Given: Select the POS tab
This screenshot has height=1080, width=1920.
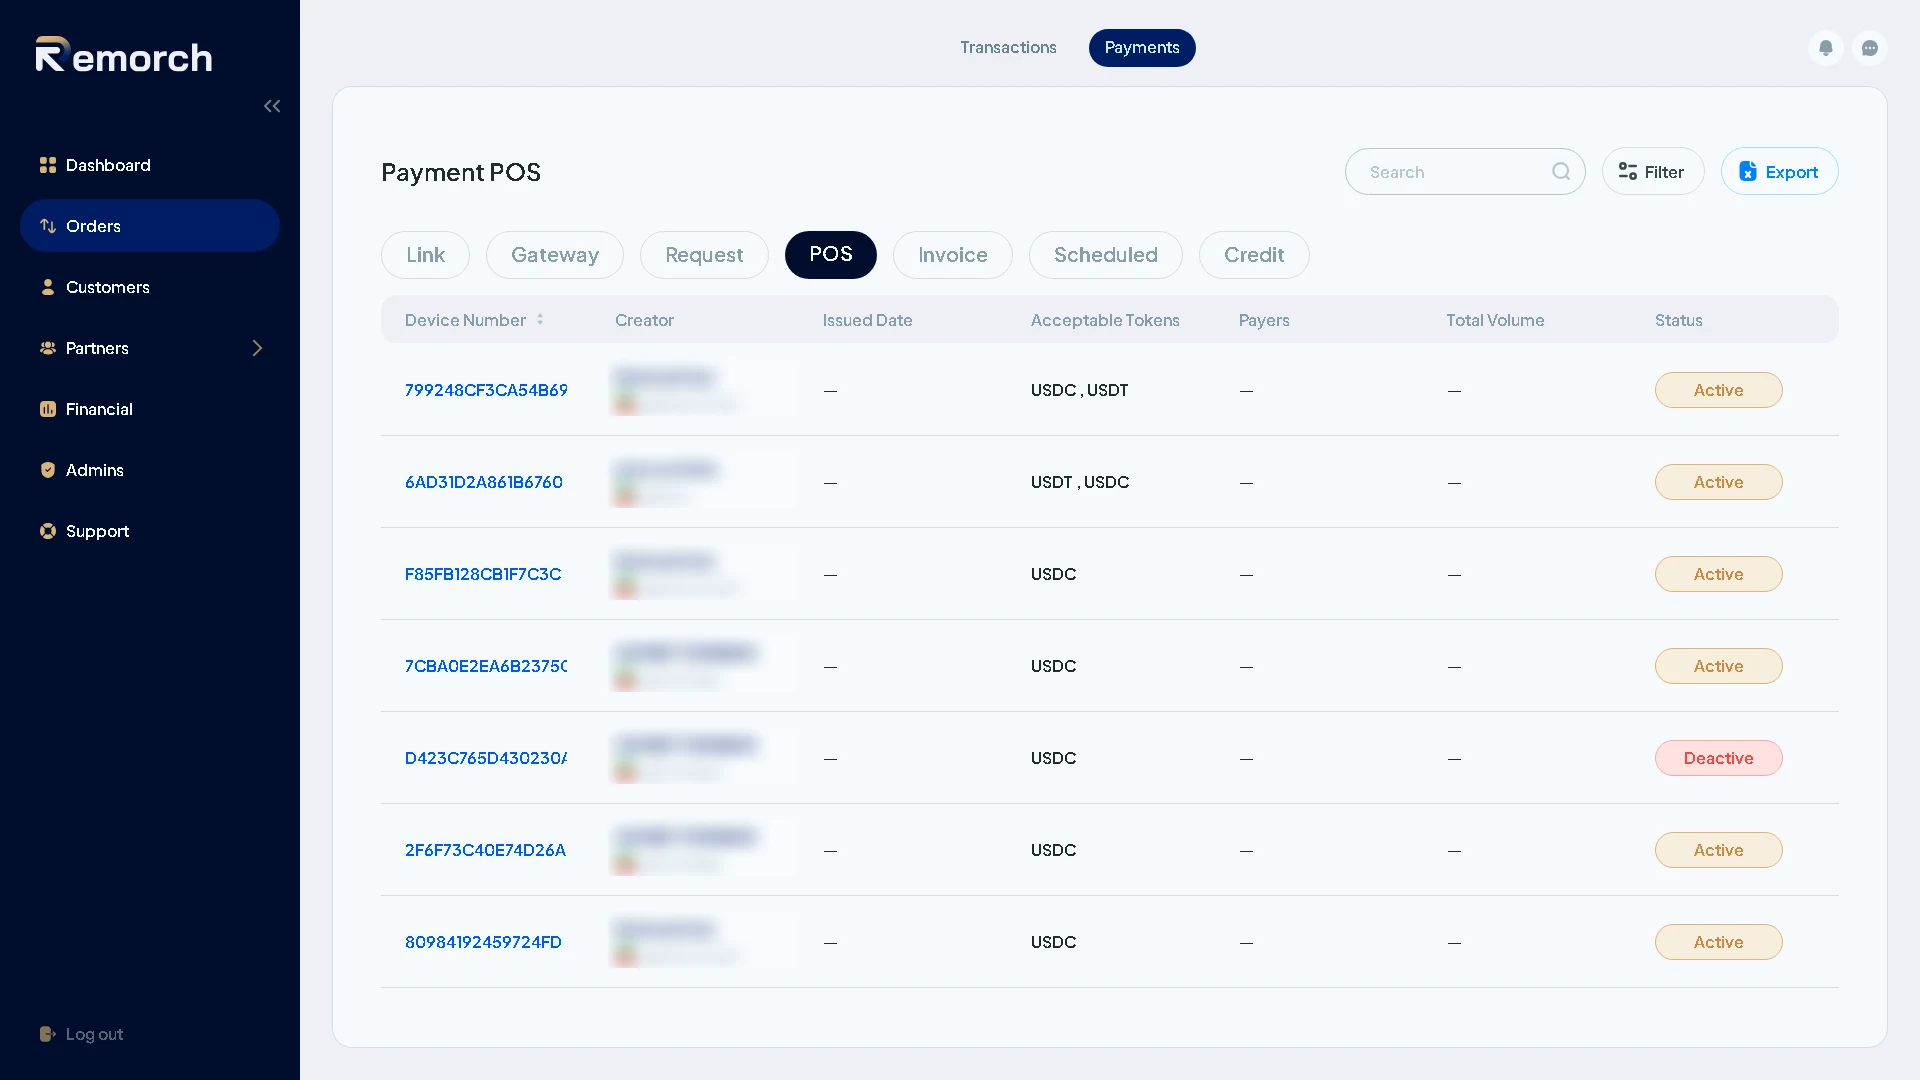Looking at the screenshot, I should pyautogui.click(x=831, y=255).
